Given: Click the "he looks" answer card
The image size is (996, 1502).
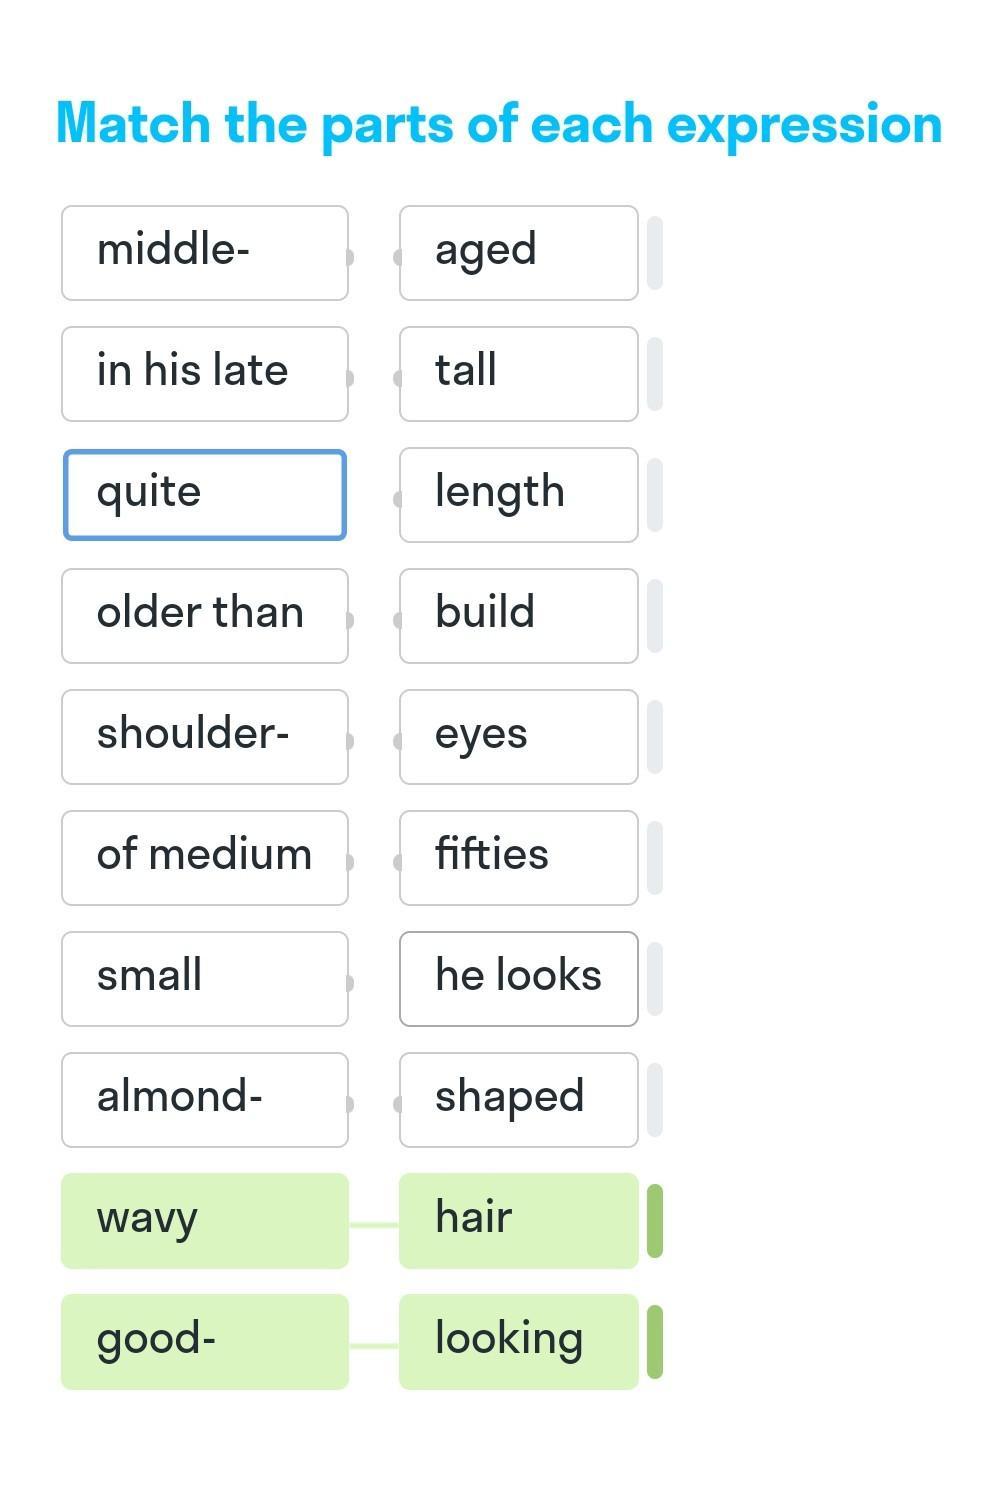Looking at the screenshot, I should [x=519, y=979].
